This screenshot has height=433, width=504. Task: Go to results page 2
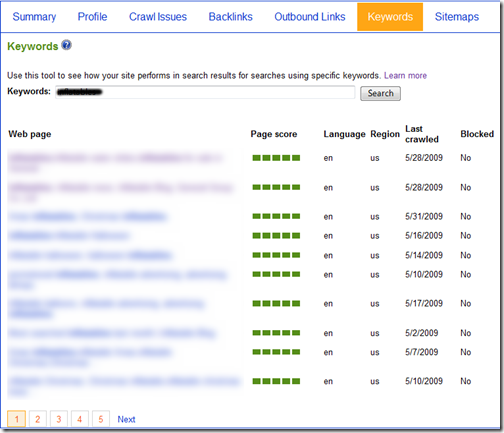[x=38, y=419]
